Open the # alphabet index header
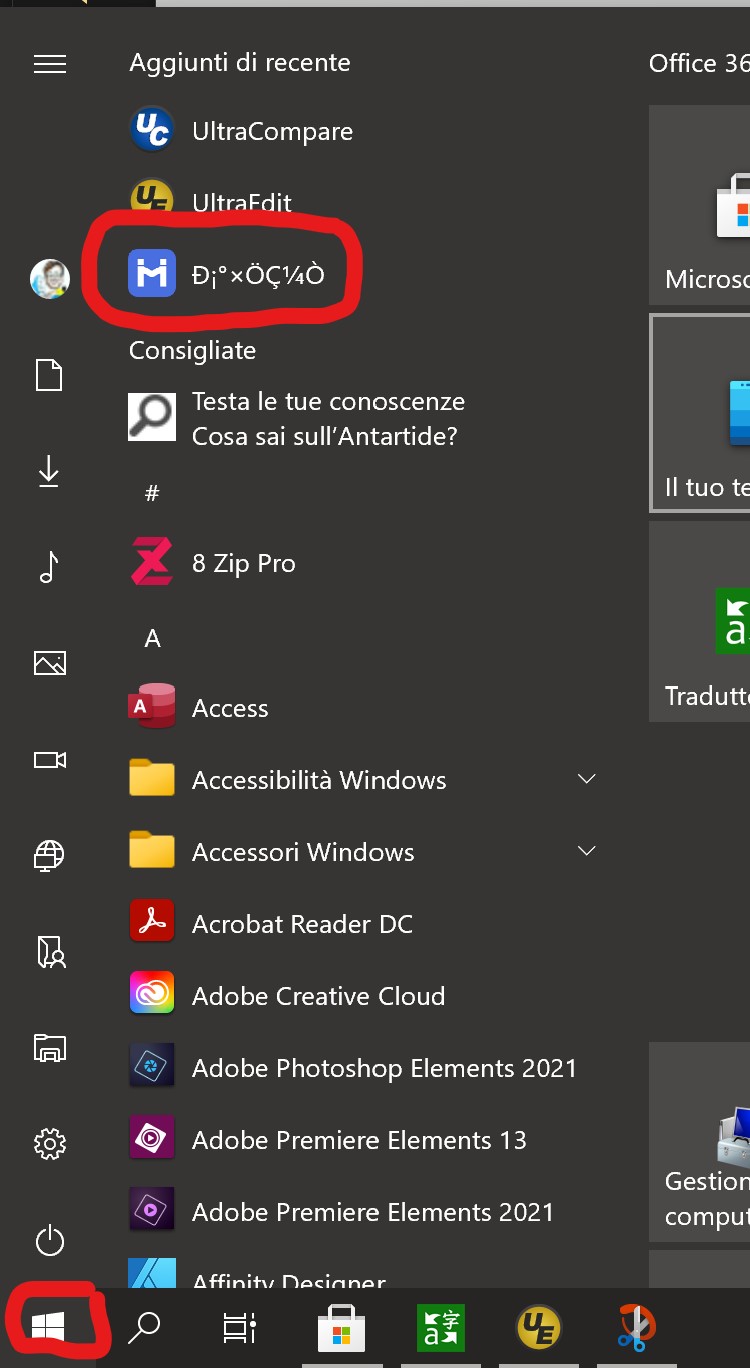 point(152,493)
